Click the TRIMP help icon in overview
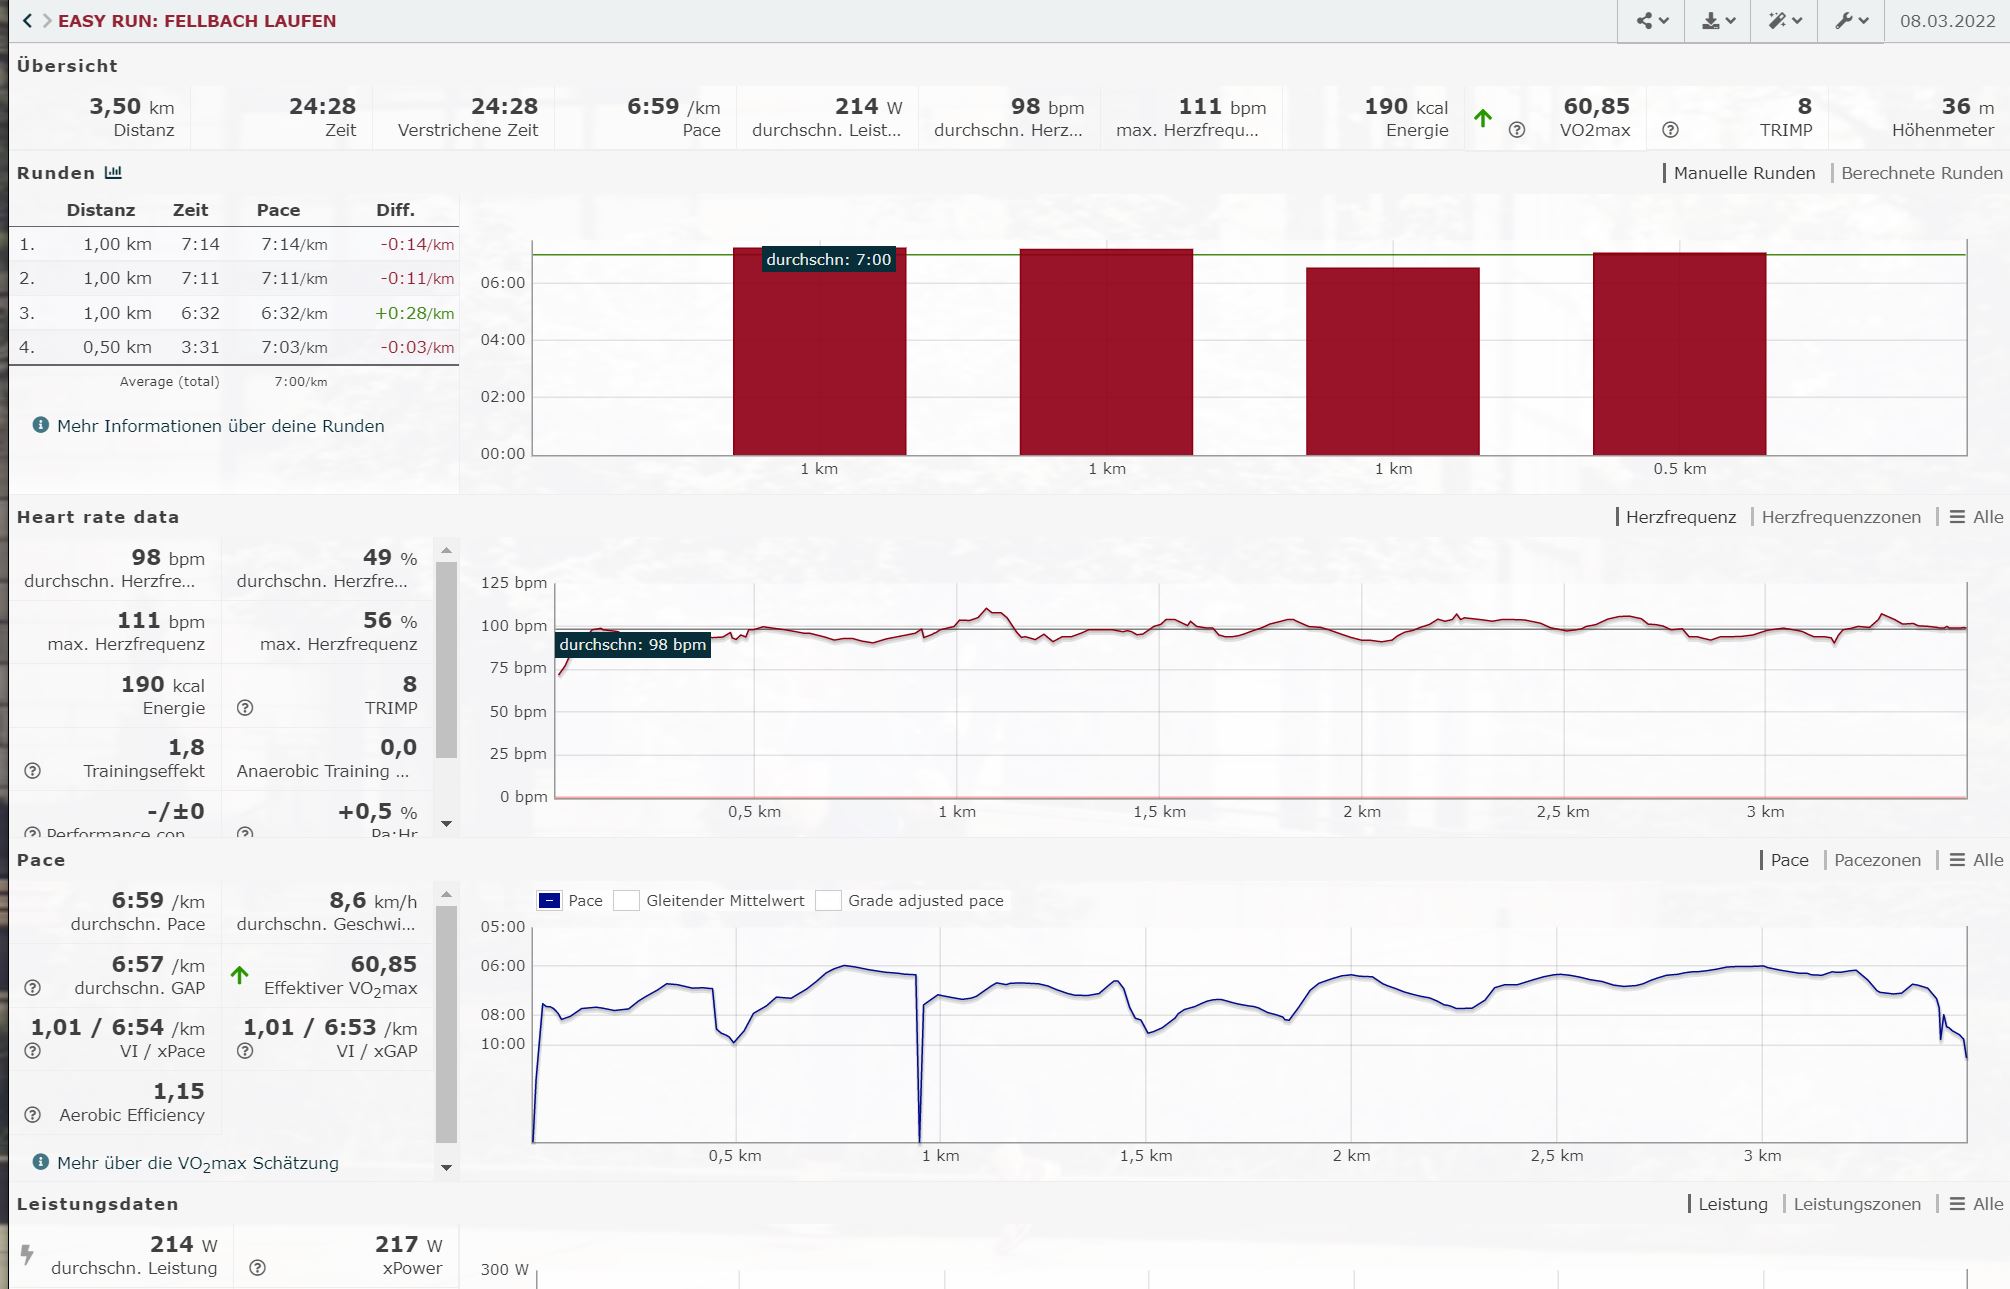The image size is (2010, 1289). tap(1670, 130)
